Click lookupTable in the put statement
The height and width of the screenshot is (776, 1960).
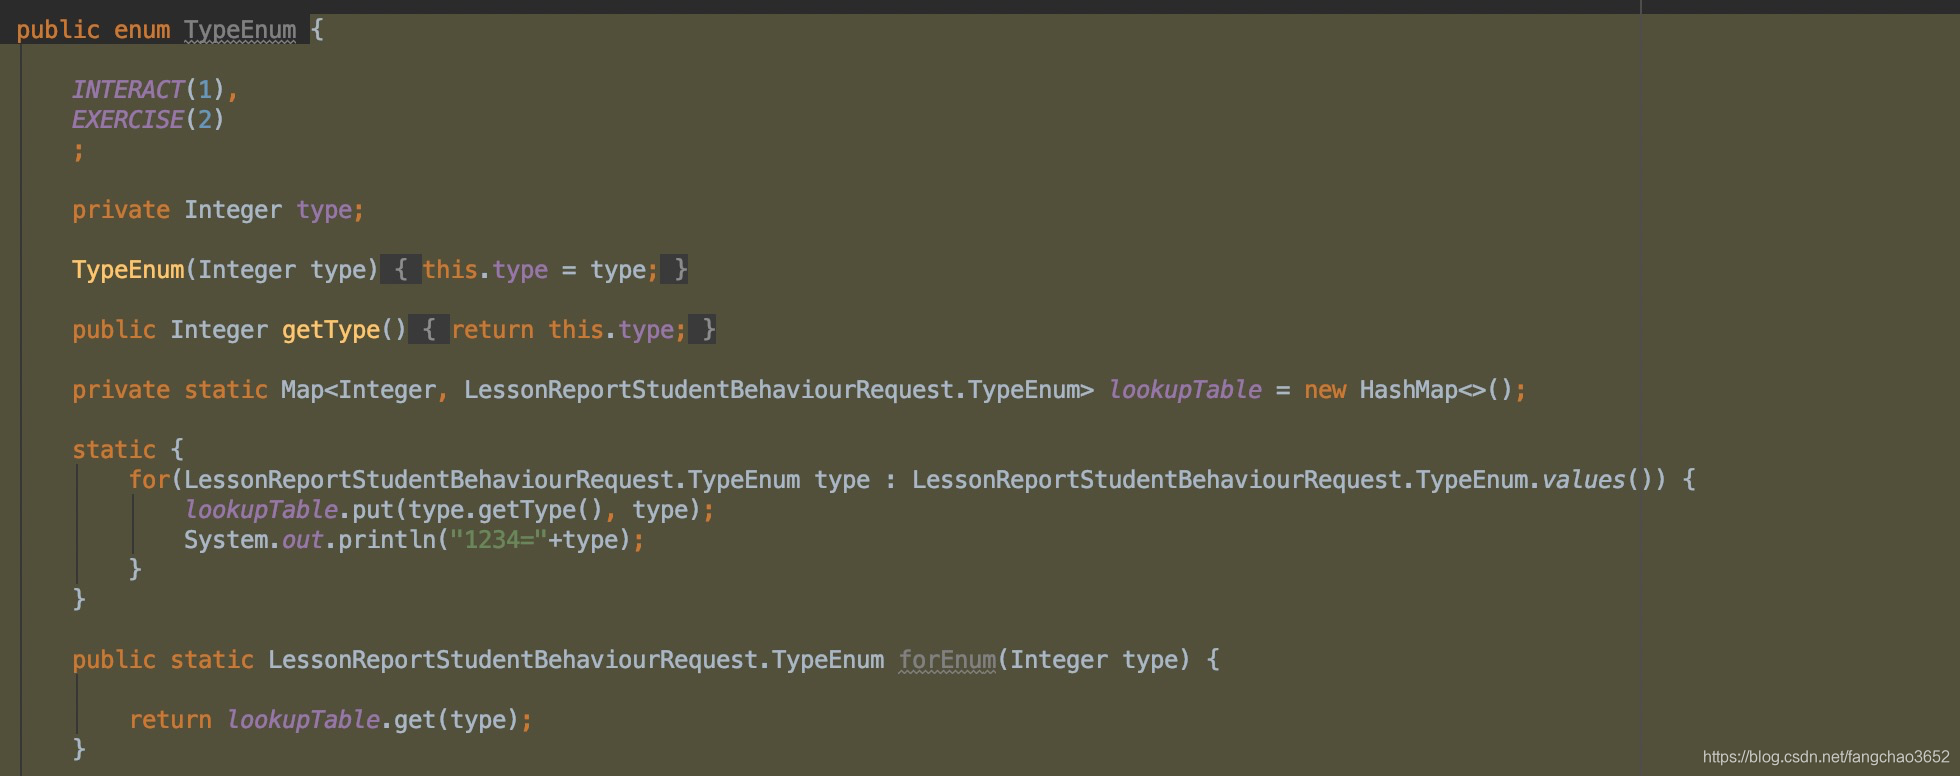click(x=261, y=510)
